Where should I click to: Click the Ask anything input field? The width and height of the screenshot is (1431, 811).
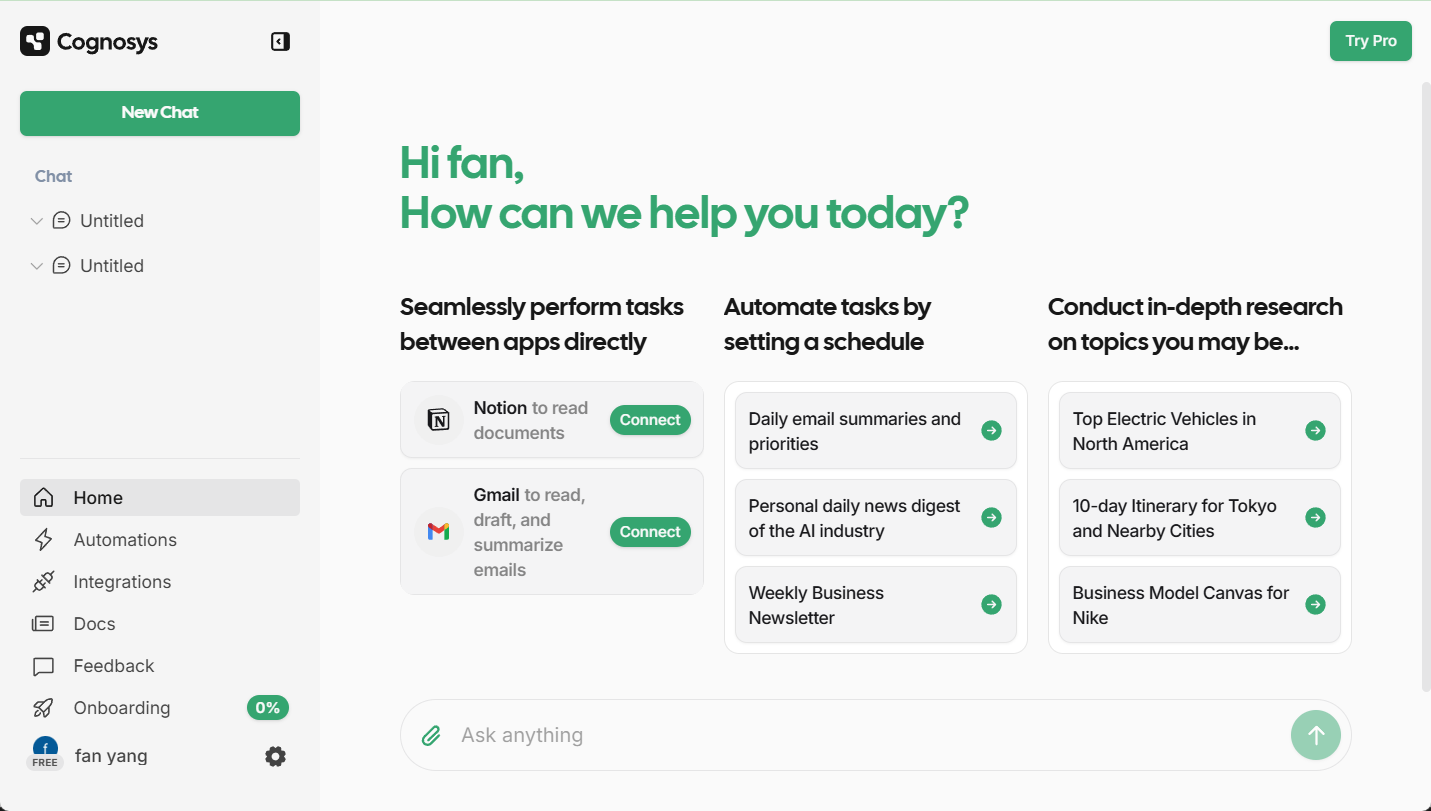860,736
